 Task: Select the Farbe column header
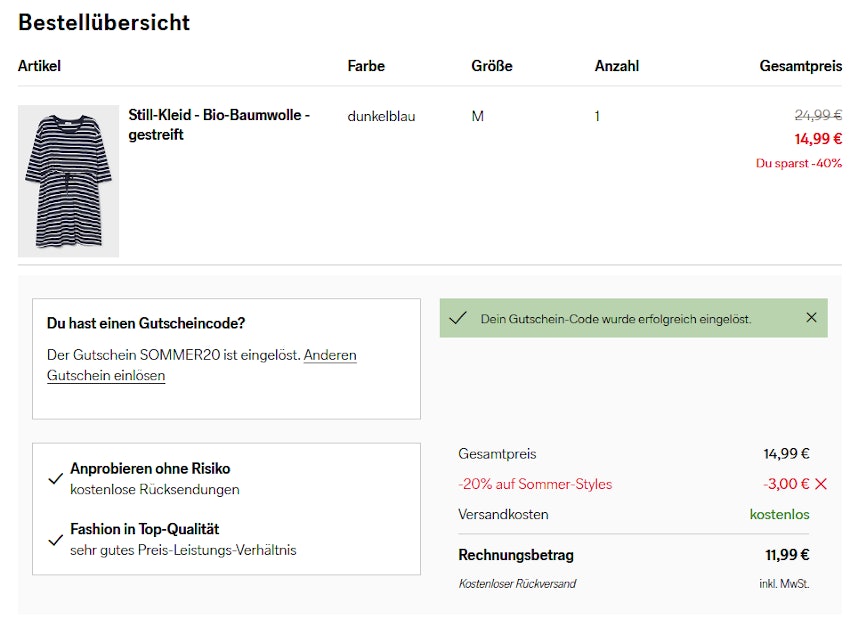(x=366, y=66)
